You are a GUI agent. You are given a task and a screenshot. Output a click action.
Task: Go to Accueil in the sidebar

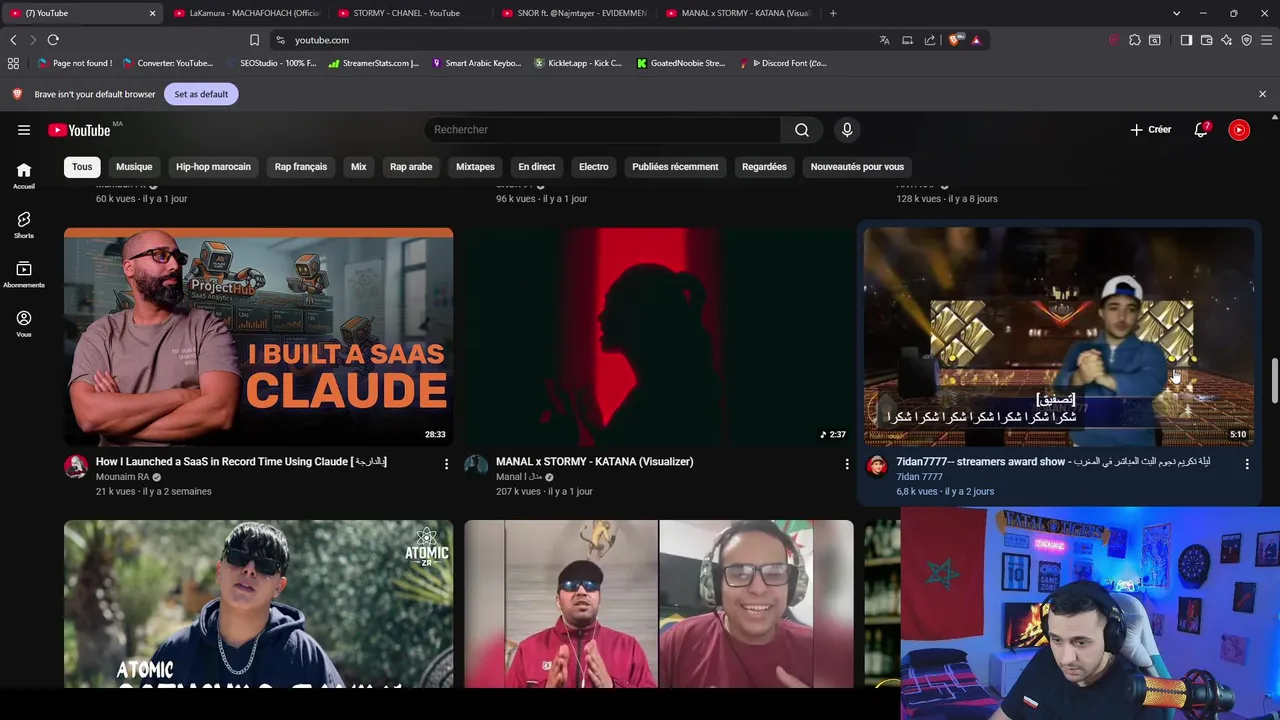point(24,176)
